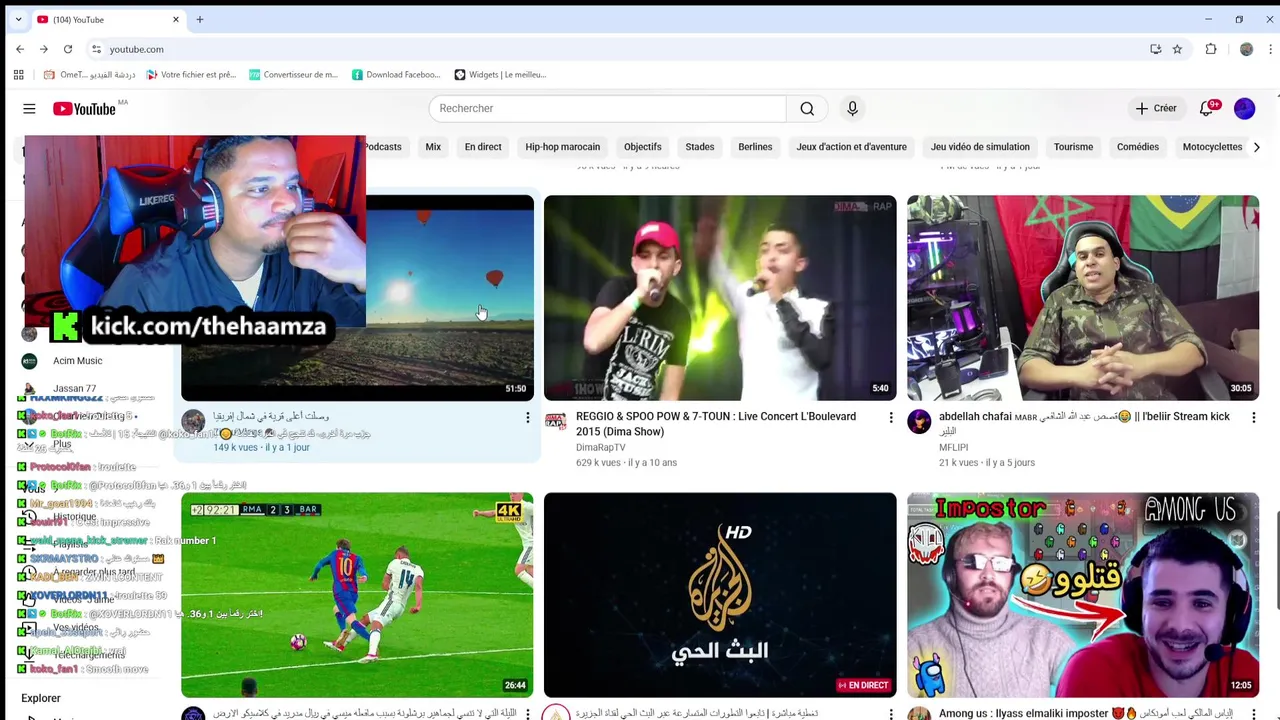1280x720 pixels.
Task: Open options menu for the Among us video
Action: point(1254,714)
